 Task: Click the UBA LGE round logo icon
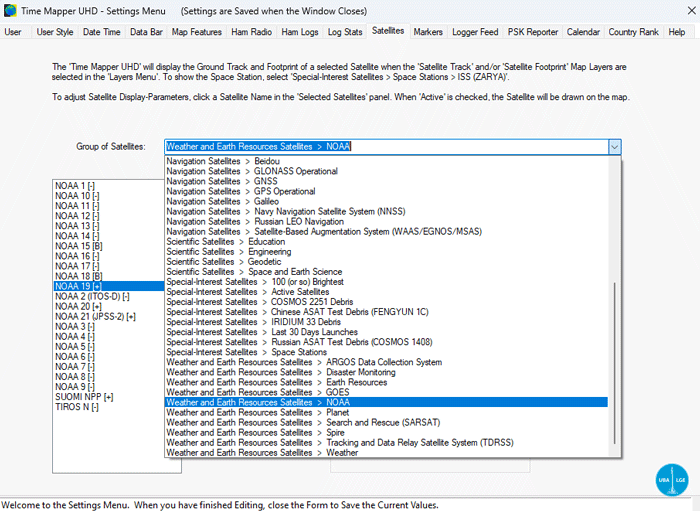click(672, 480)
